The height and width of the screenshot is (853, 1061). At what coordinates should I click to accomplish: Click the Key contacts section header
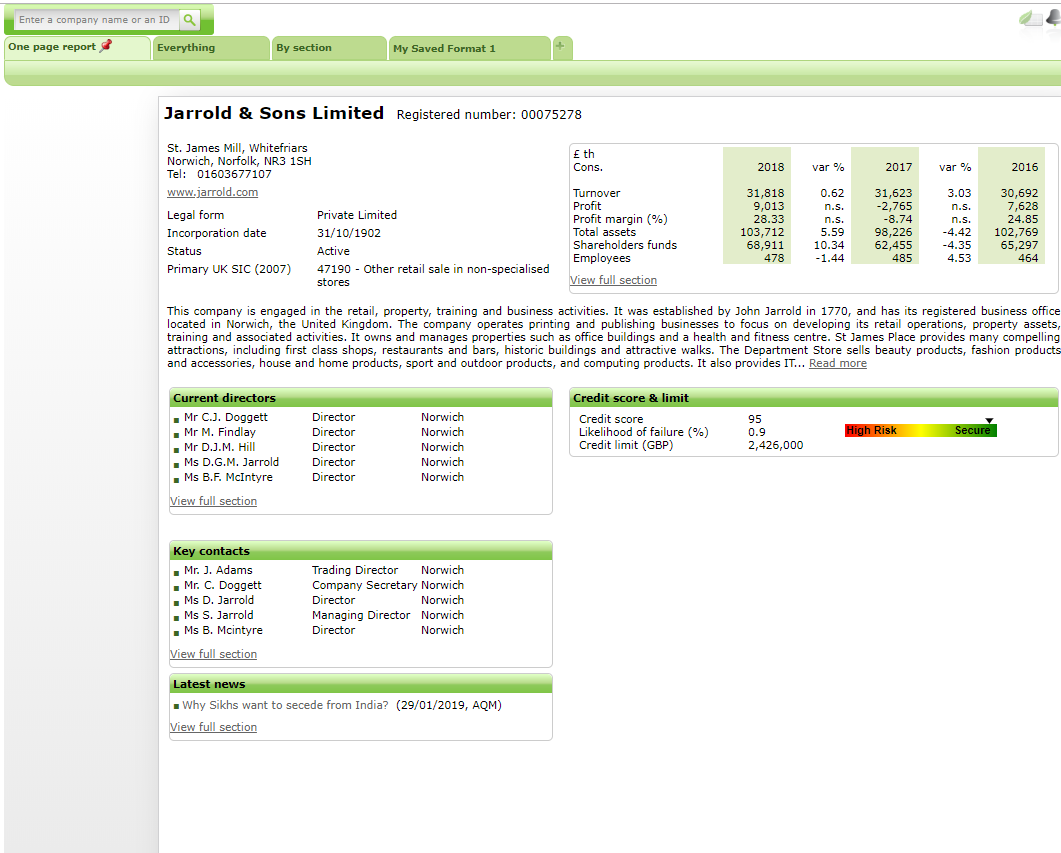pos(361,551)
